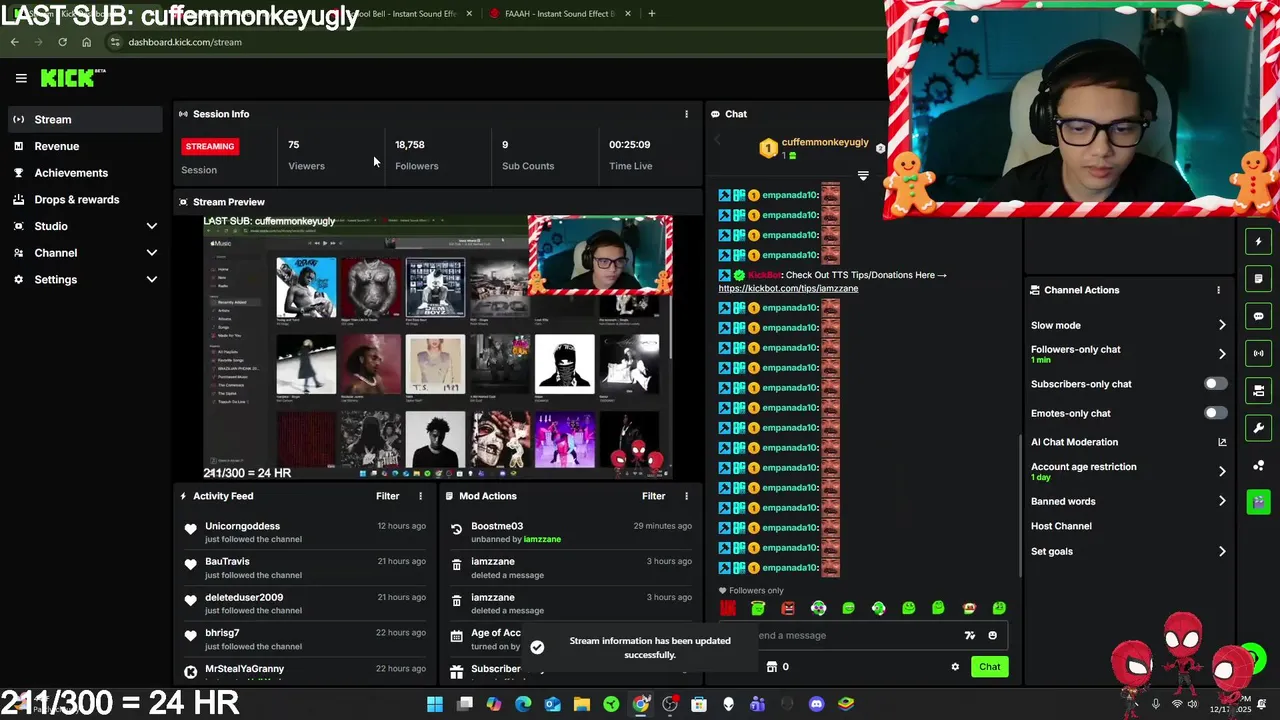Click the three-dots cluster icon in right rail
The height and width of the screenshot is (720, 1280).
click(1259, 465)
